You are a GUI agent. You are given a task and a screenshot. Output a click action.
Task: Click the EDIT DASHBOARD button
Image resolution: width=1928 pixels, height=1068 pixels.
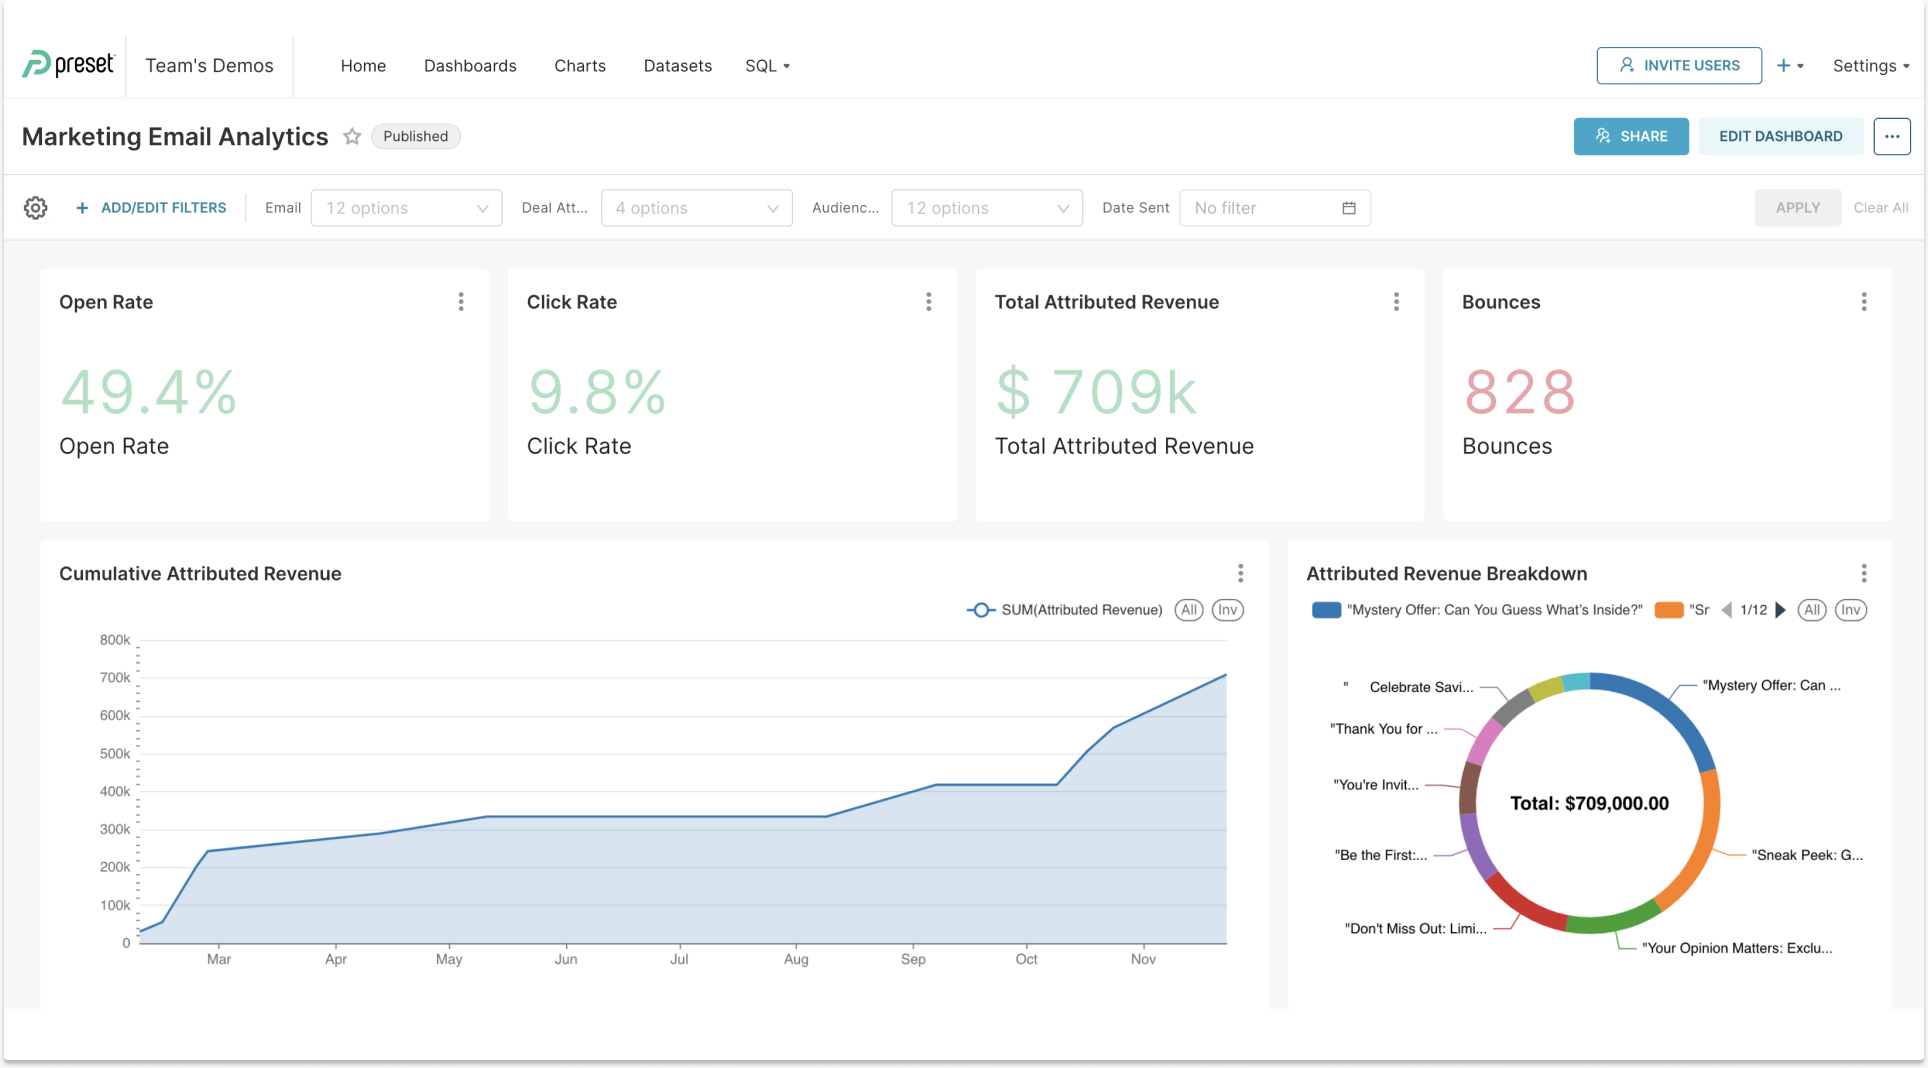point(1780,136)
